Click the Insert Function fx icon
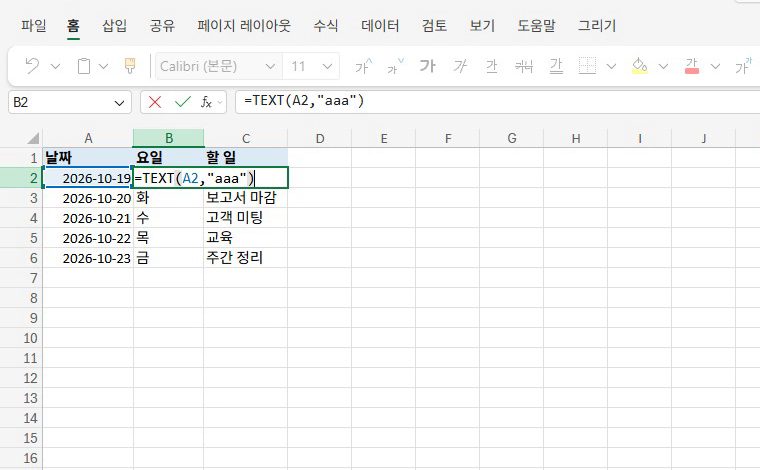 [x=206, y=102]
